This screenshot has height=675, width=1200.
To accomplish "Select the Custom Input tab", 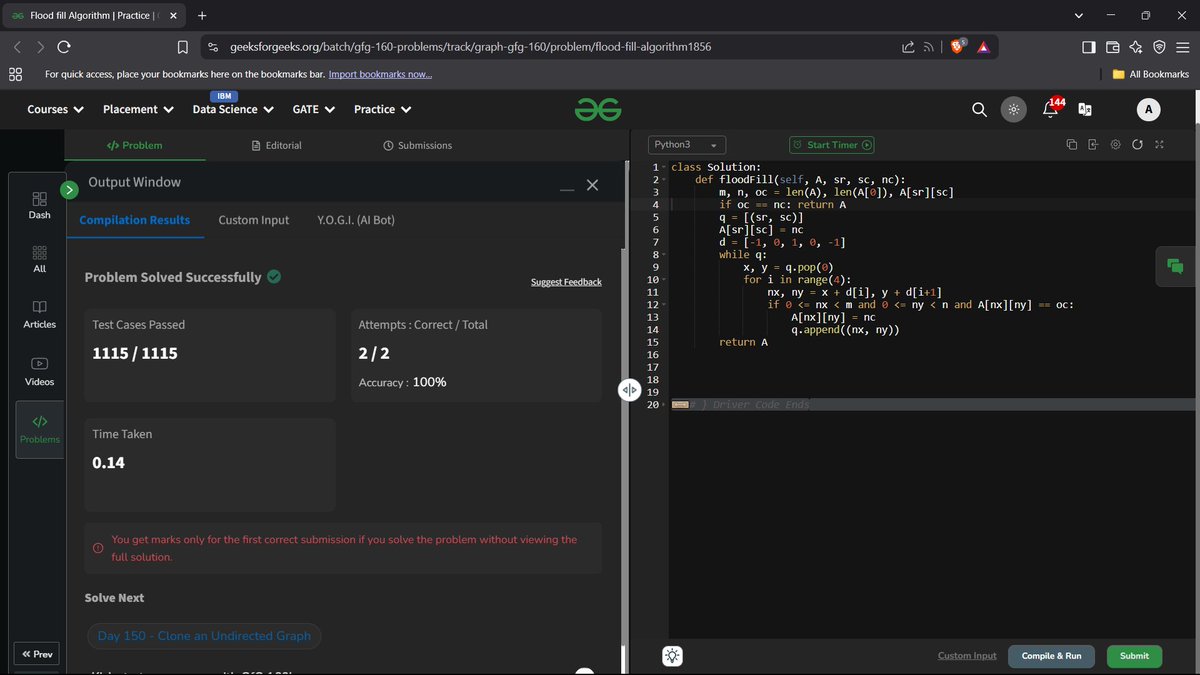I will pos(254,220).
